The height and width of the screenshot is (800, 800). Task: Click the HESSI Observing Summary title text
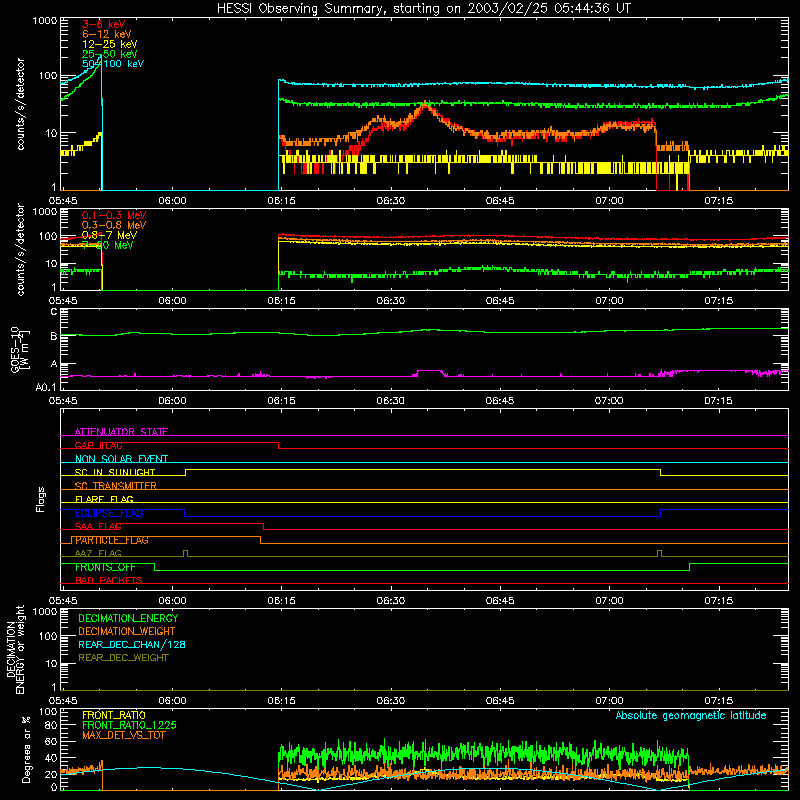[423, 9]
